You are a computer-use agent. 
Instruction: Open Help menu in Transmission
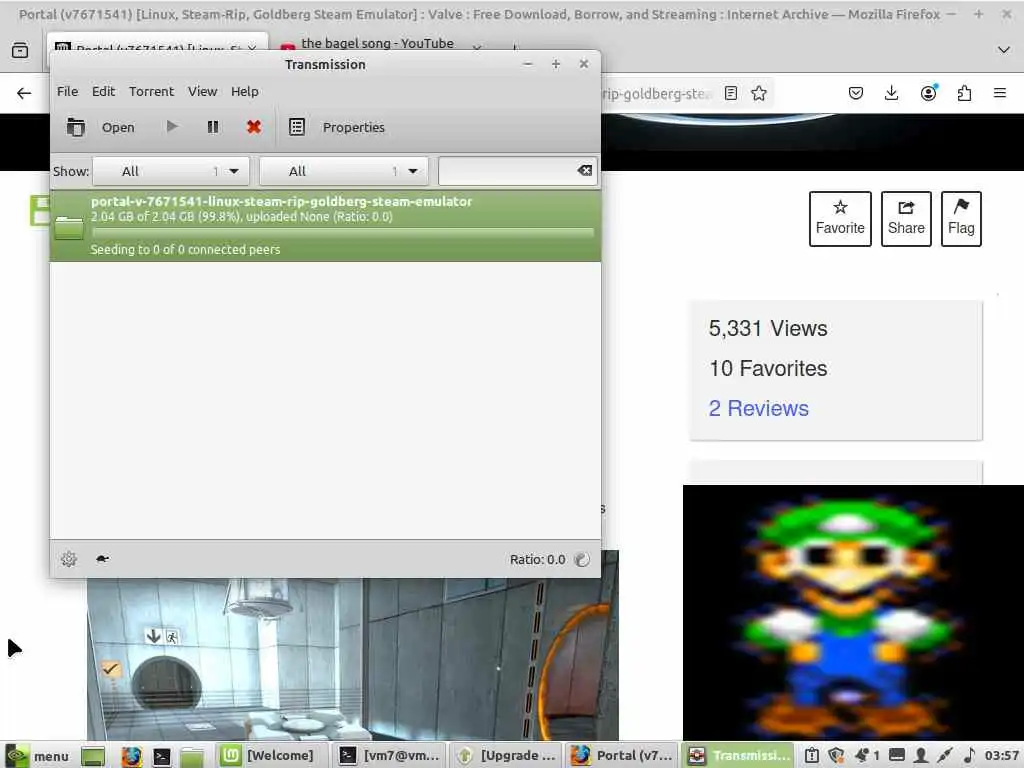[x=245, y=91]
